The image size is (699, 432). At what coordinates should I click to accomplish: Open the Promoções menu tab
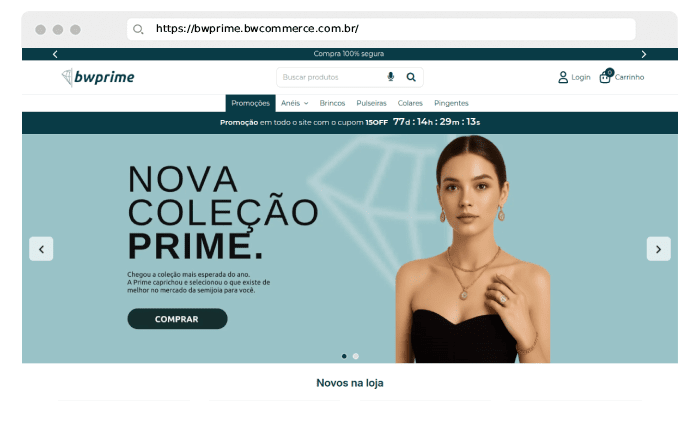(x=251, y=103)
